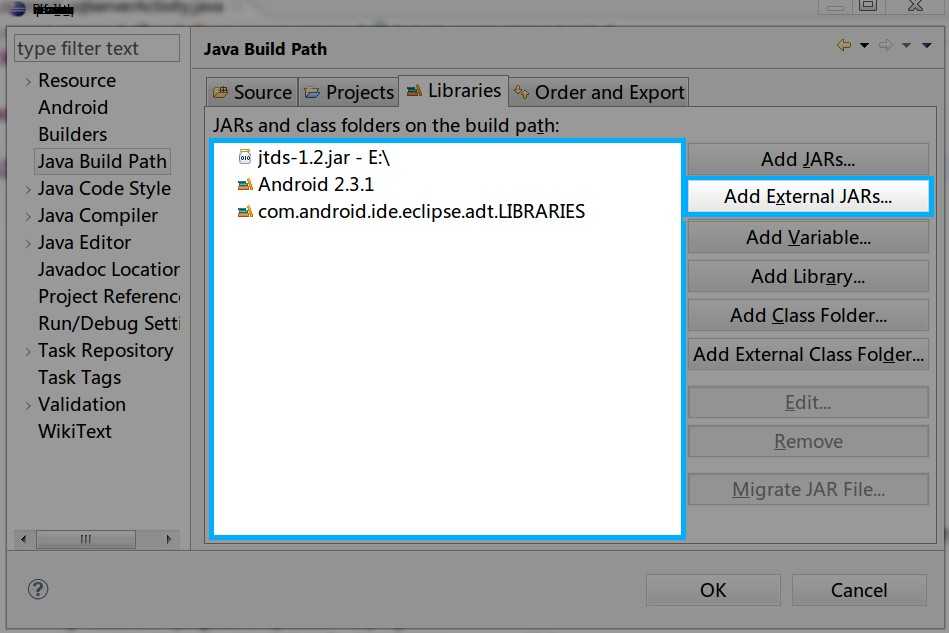This screenshot has height=633, width=949.
Task: Expand the Java Compiler node
Action: (x=28, y=216)
